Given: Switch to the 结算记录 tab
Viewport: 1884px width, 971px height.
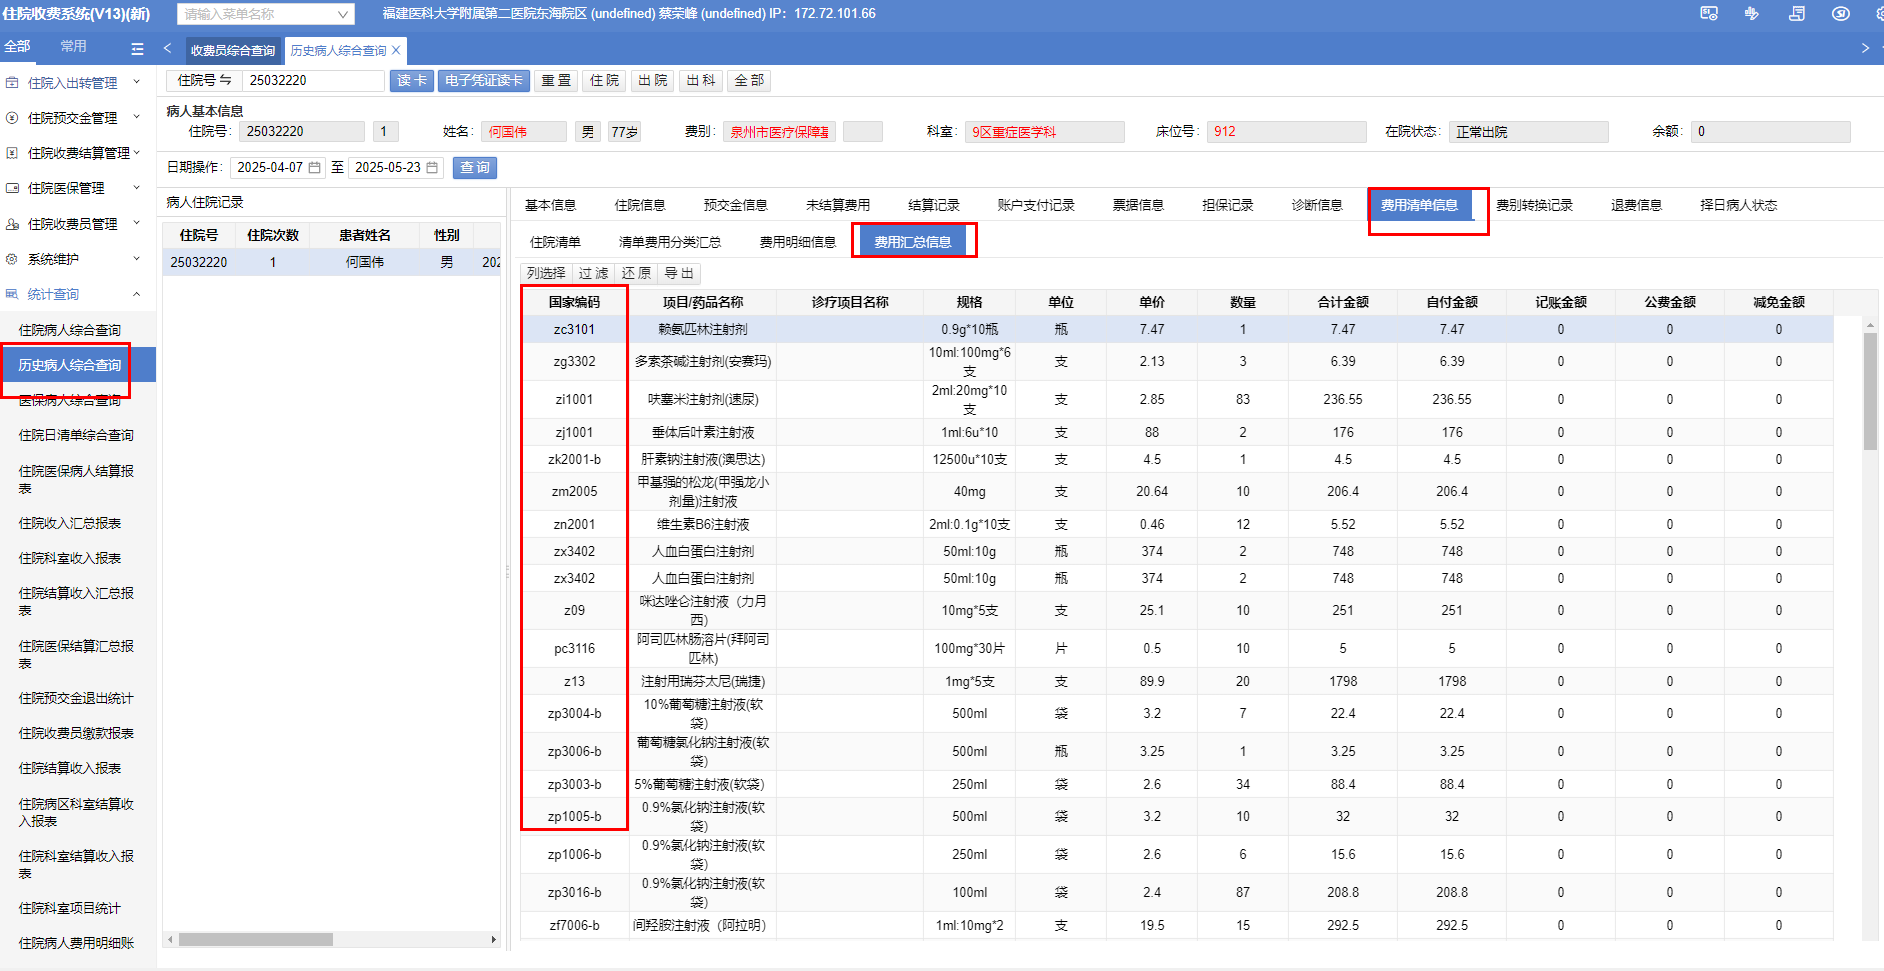Looking at the screenshot, I should tap(933, 205).
